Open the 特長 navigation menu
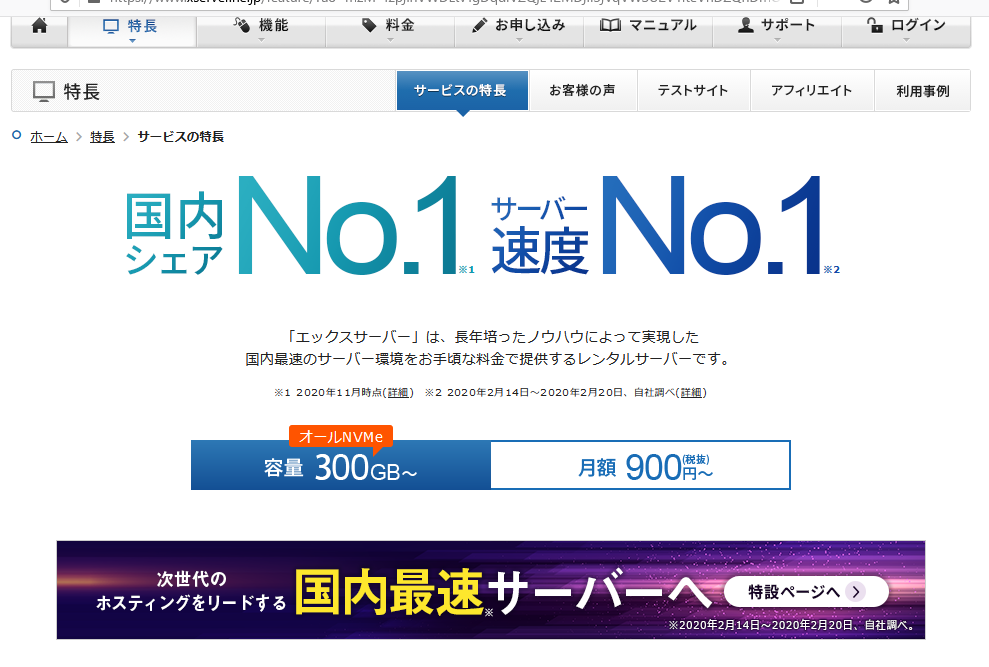The image size is (989, 667). tap(132, 31)
